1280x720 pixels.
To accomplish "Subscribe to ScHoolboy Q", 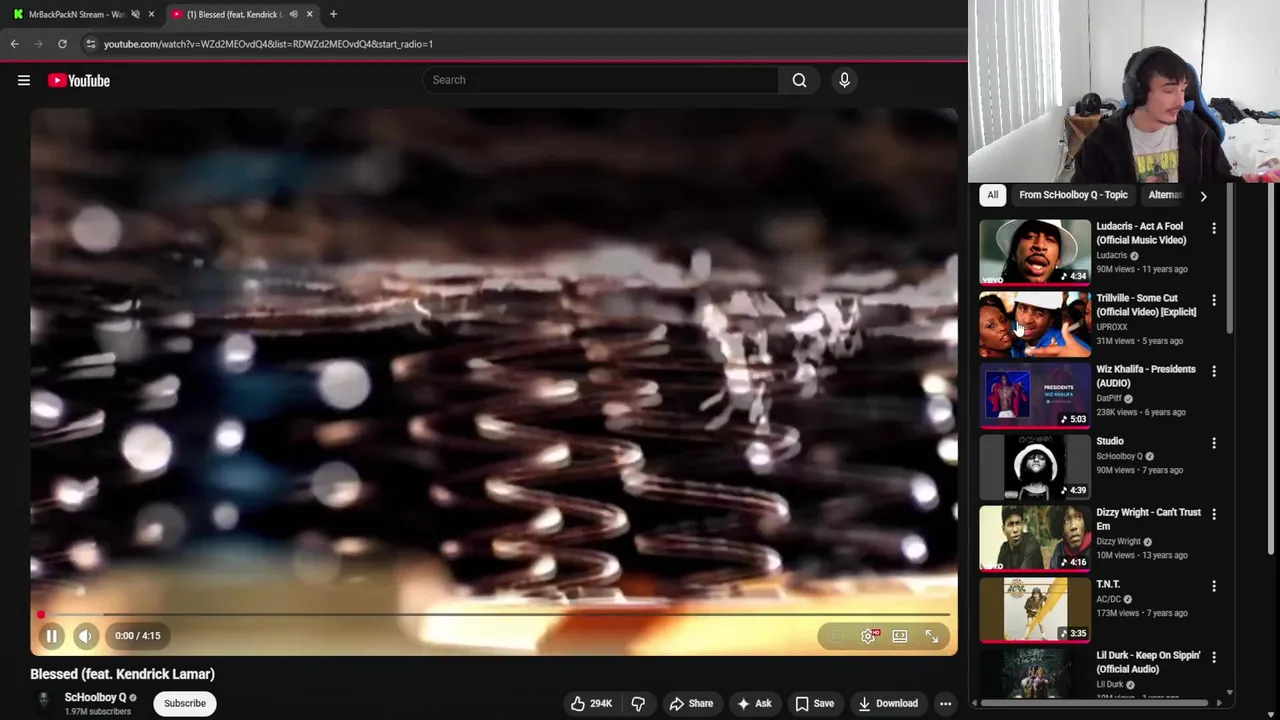I will point(185,703).
